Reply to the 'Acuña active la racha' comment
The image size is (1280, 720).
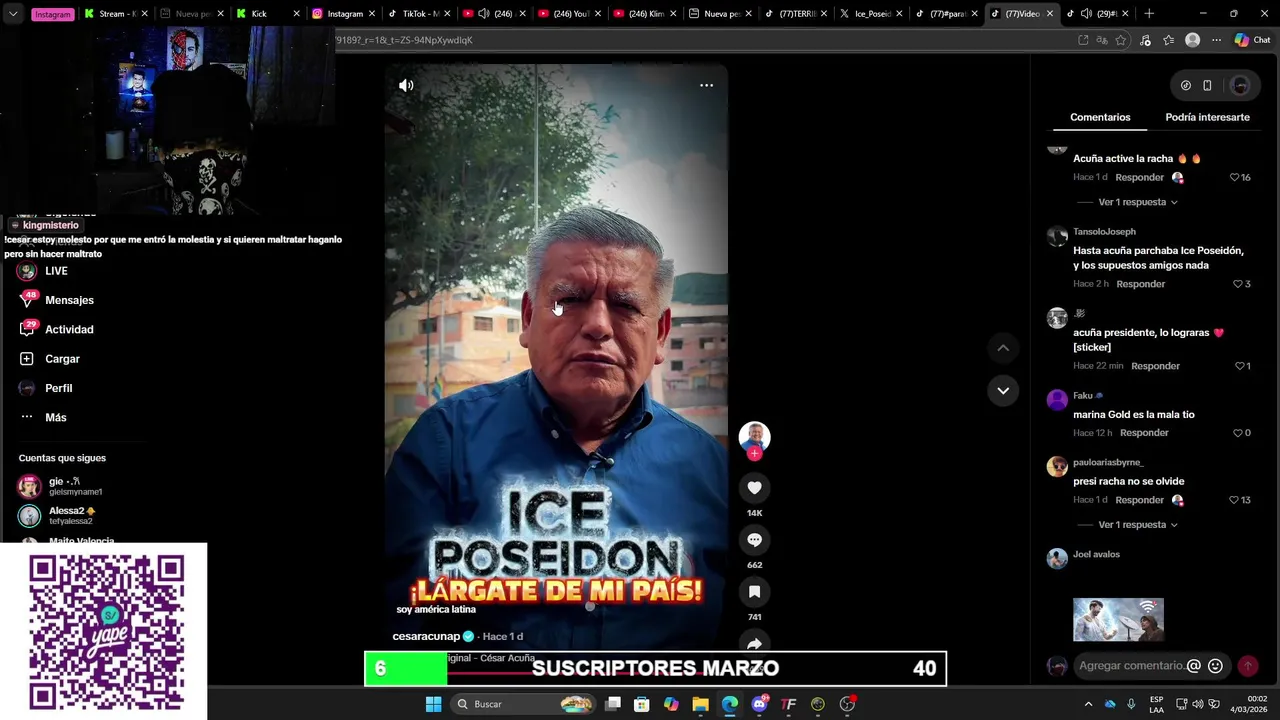coord(1139,177)
